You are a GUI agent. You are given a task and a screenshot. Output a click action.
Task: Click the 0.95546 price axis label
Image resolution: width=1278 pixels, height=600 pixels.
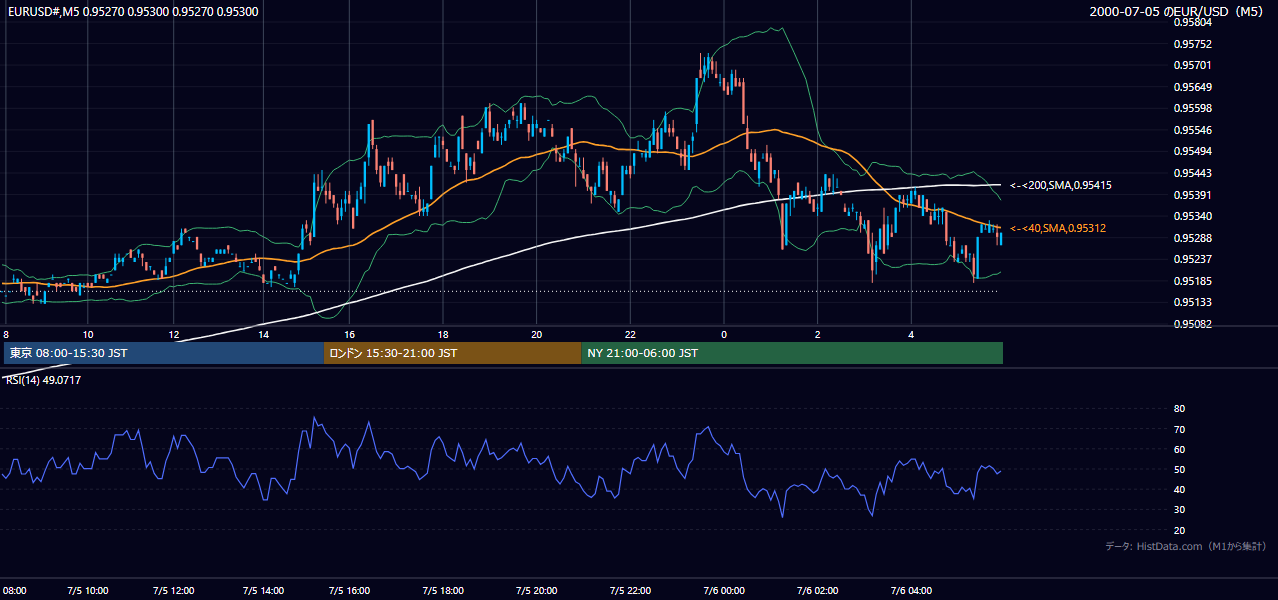click(x=1192, y=130)
